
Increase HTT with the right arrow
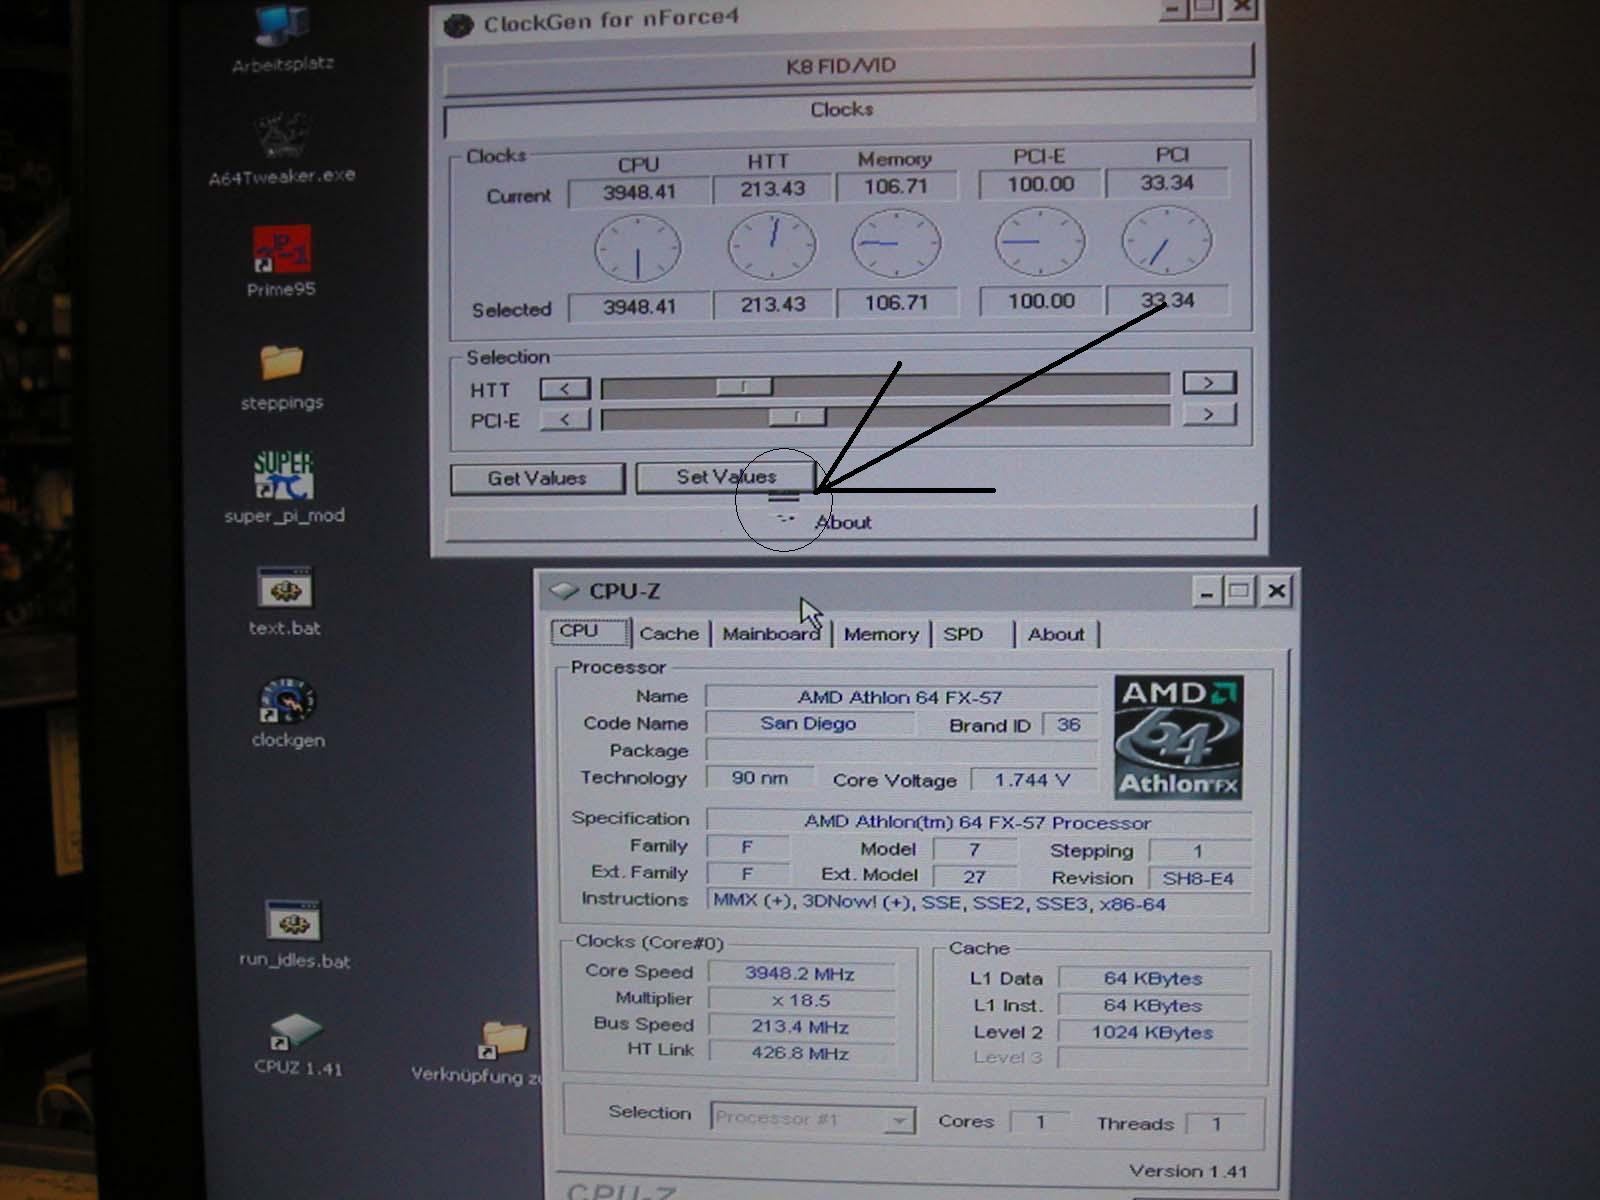1209,382
